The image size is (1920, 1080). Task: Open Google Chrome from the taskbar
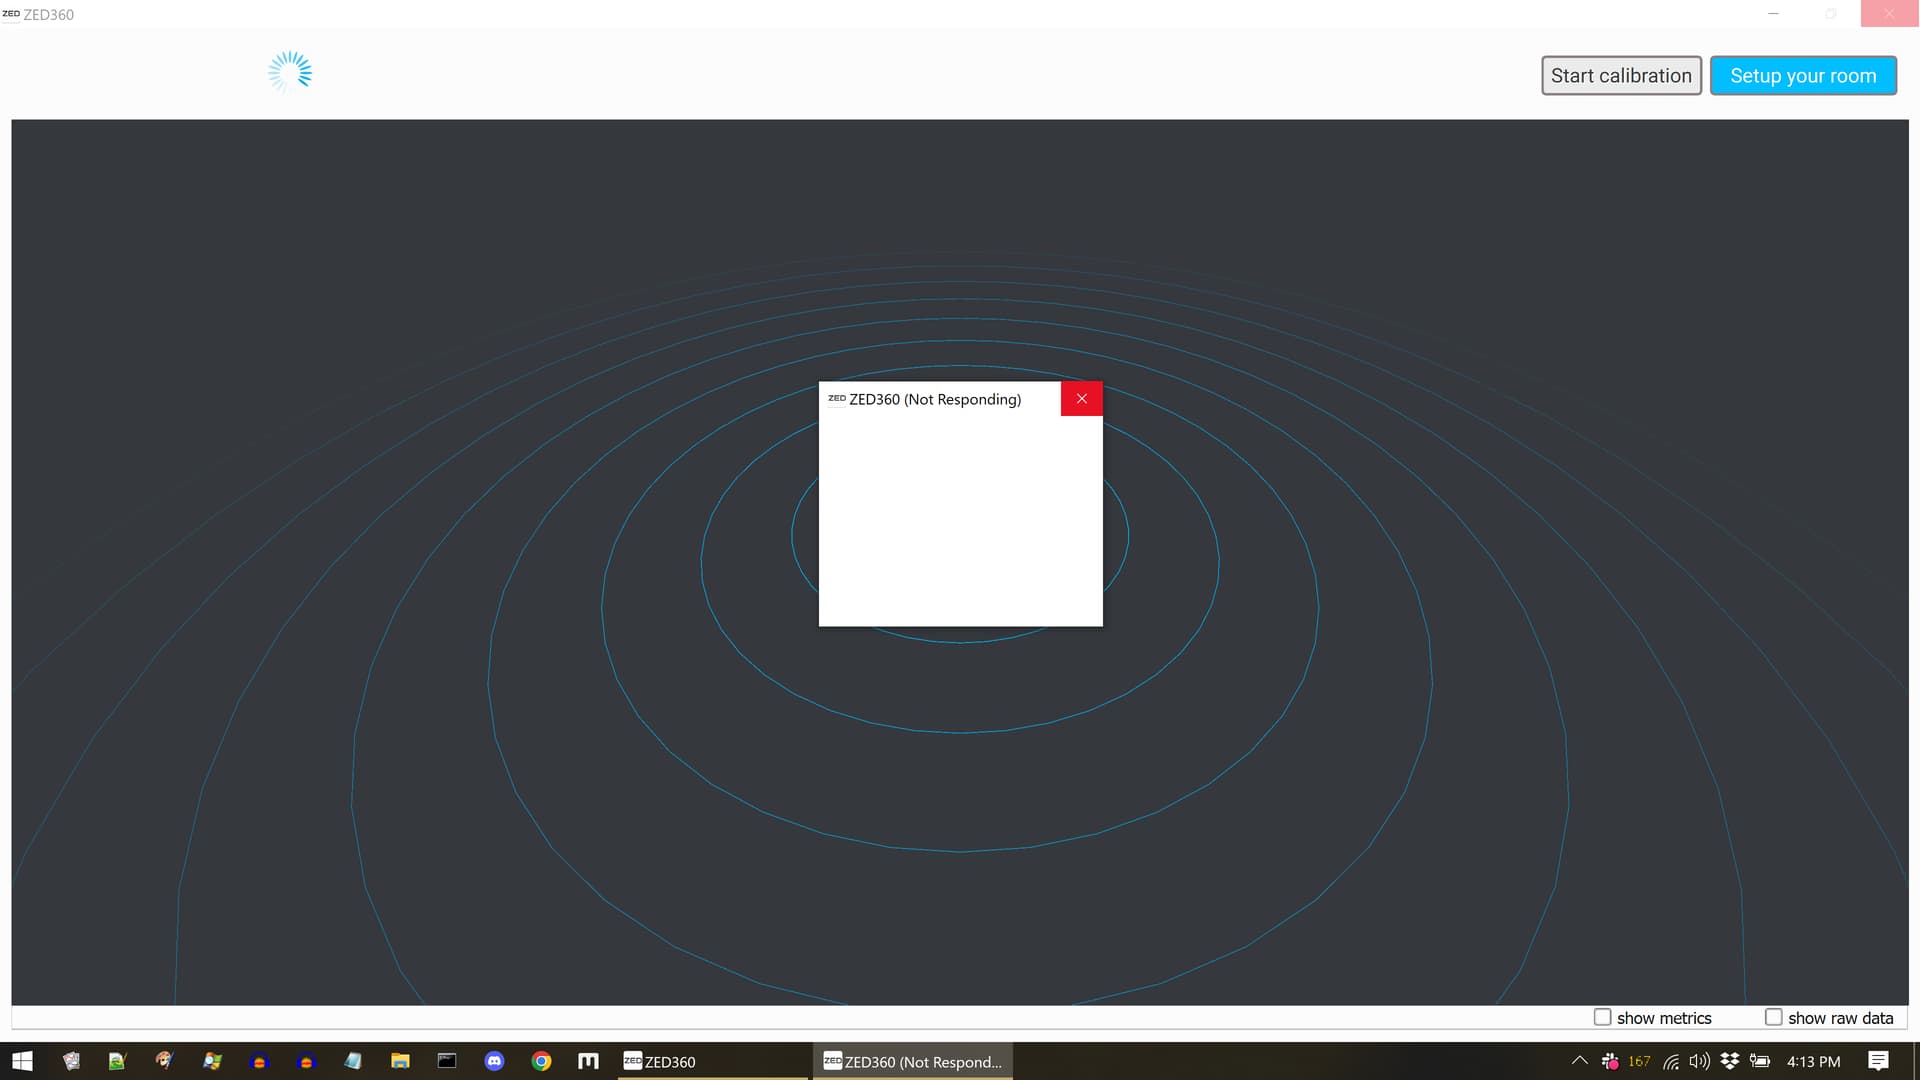(541, 1061)
